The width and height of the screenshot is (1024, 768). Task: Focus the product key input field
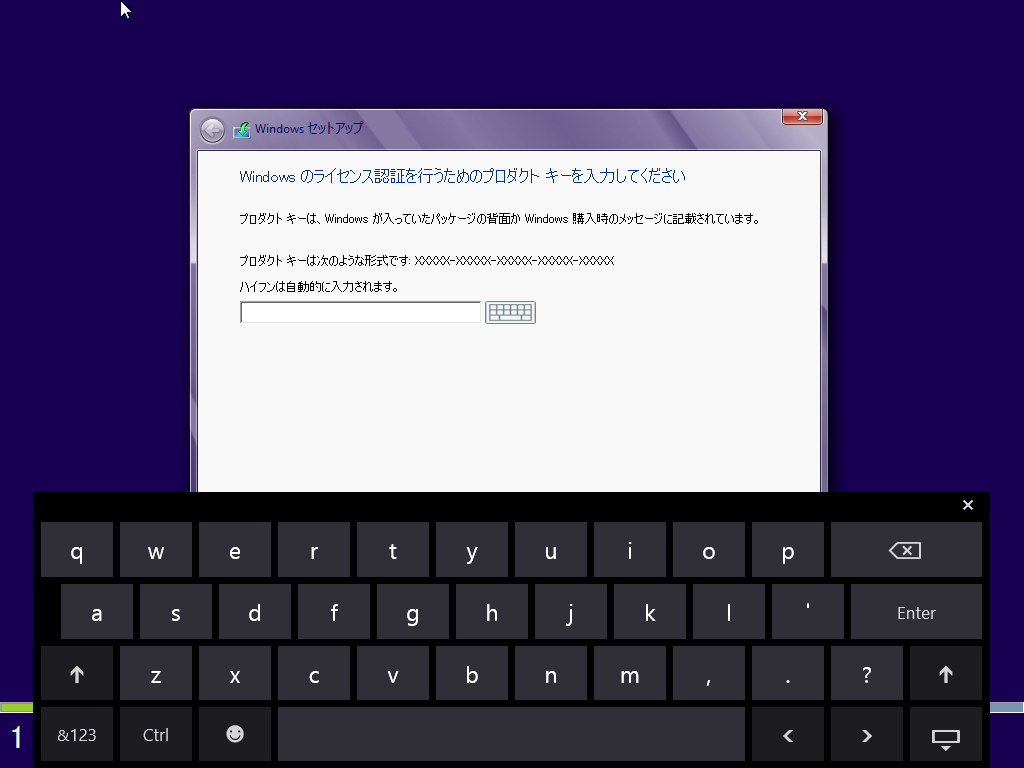360,312
